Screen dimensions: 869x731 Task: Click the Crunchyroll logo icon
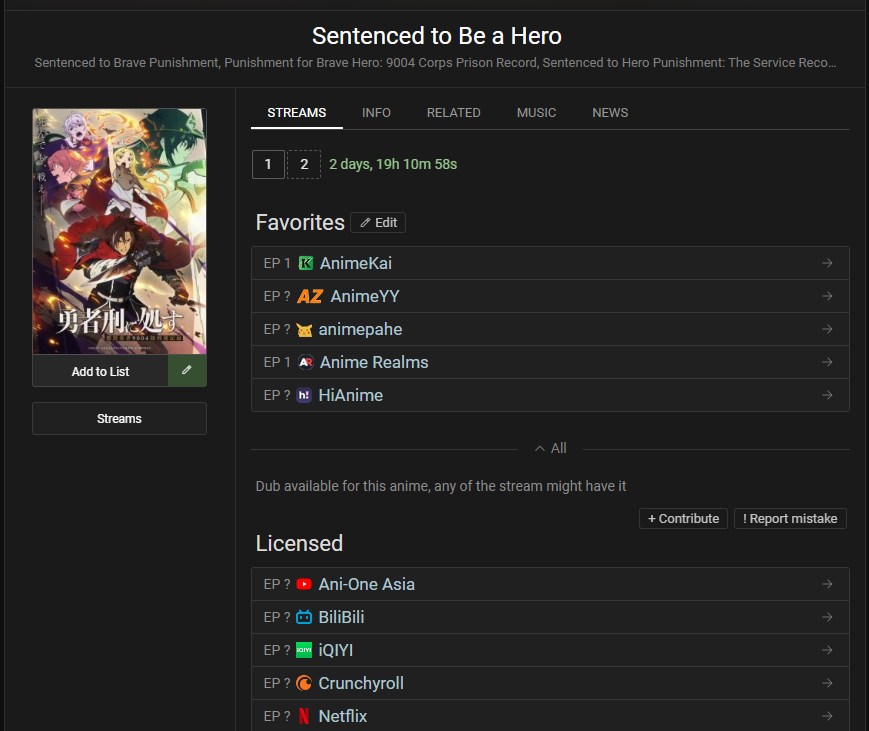pyautogui.click(x=304, y=683)
